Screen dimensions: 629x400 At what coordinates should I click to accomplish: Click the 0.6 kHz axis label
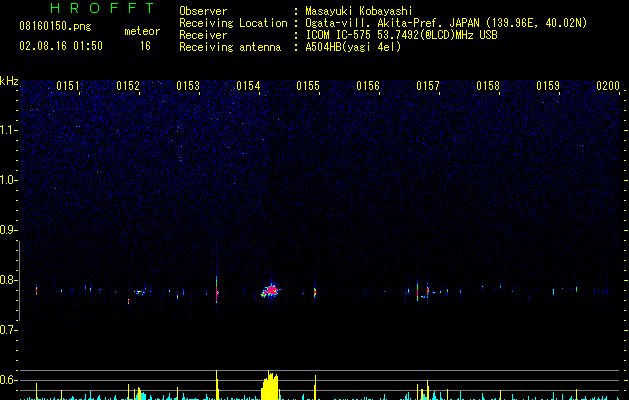(x=9, y=380)
